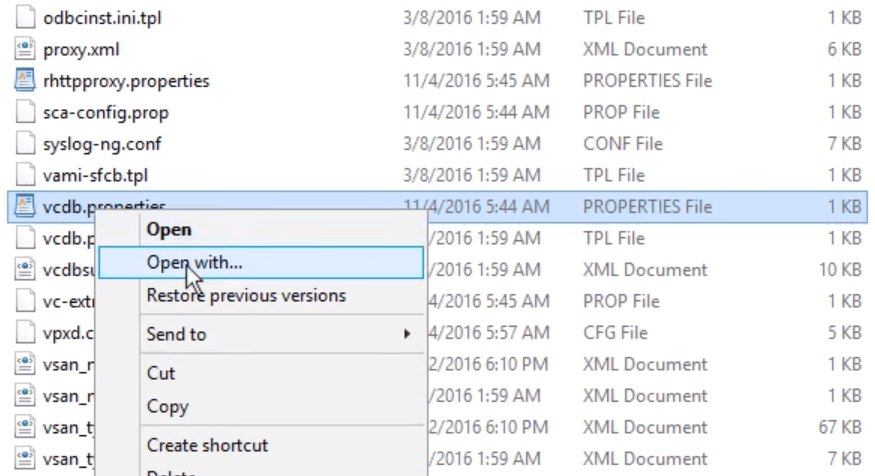875x476 pixels.
Task: Click the vcdb.properties file icon
Action: (x=25, y=207)
